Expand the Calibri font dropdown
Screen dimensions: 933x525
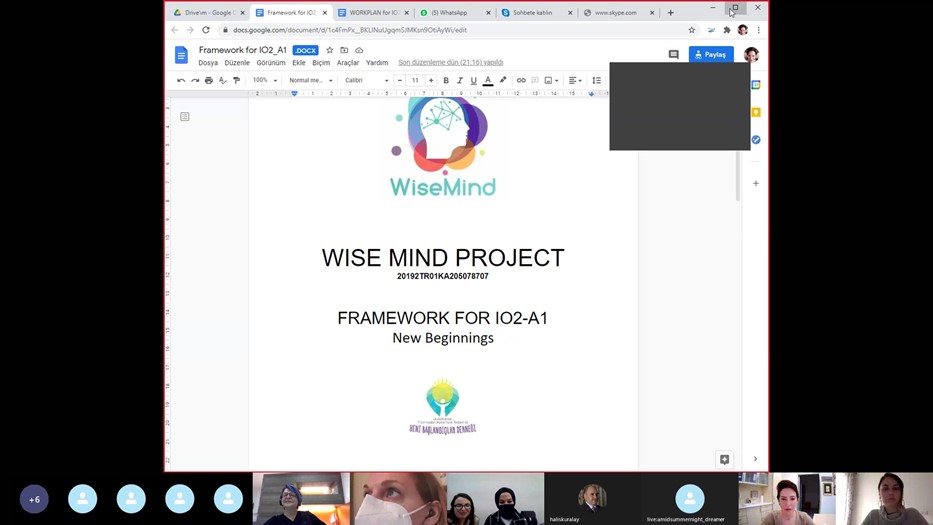(x=366, y=80)
